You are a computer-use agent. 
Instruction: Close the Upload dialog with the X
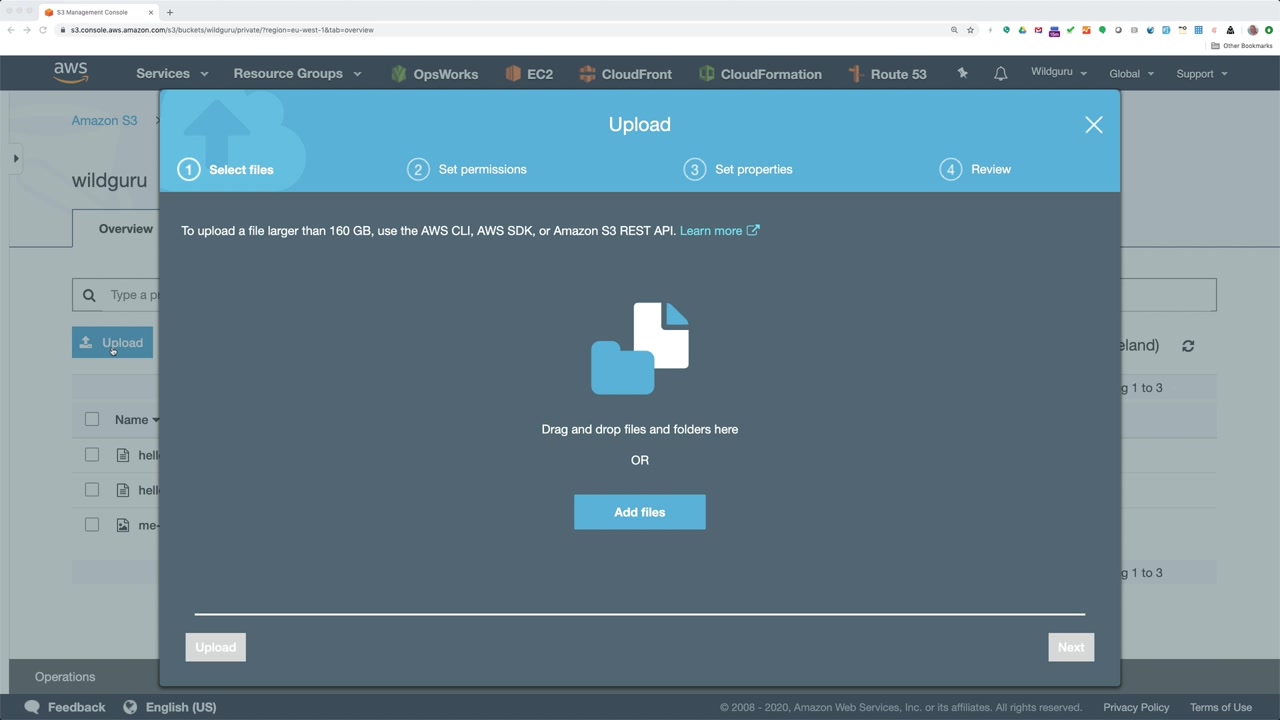click(x=1094, y=125)
